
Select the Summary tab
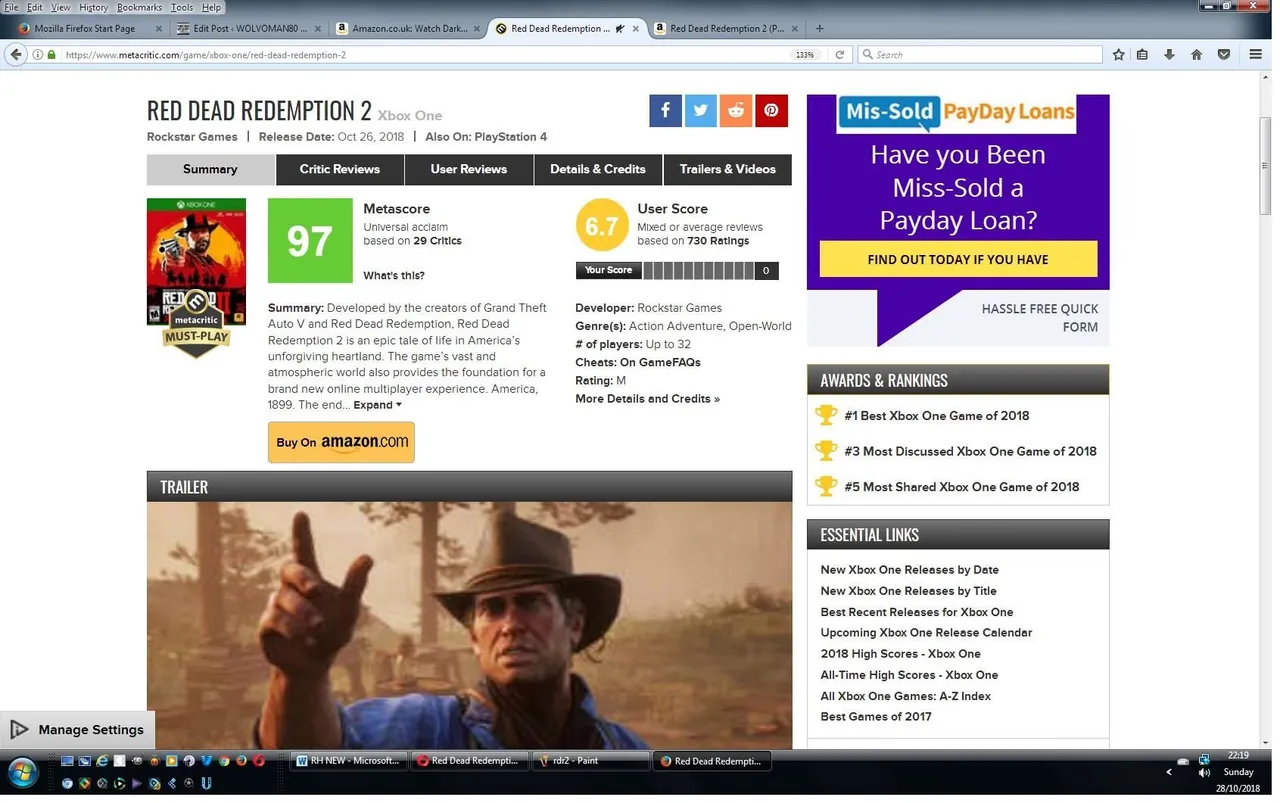coord(210,169)
